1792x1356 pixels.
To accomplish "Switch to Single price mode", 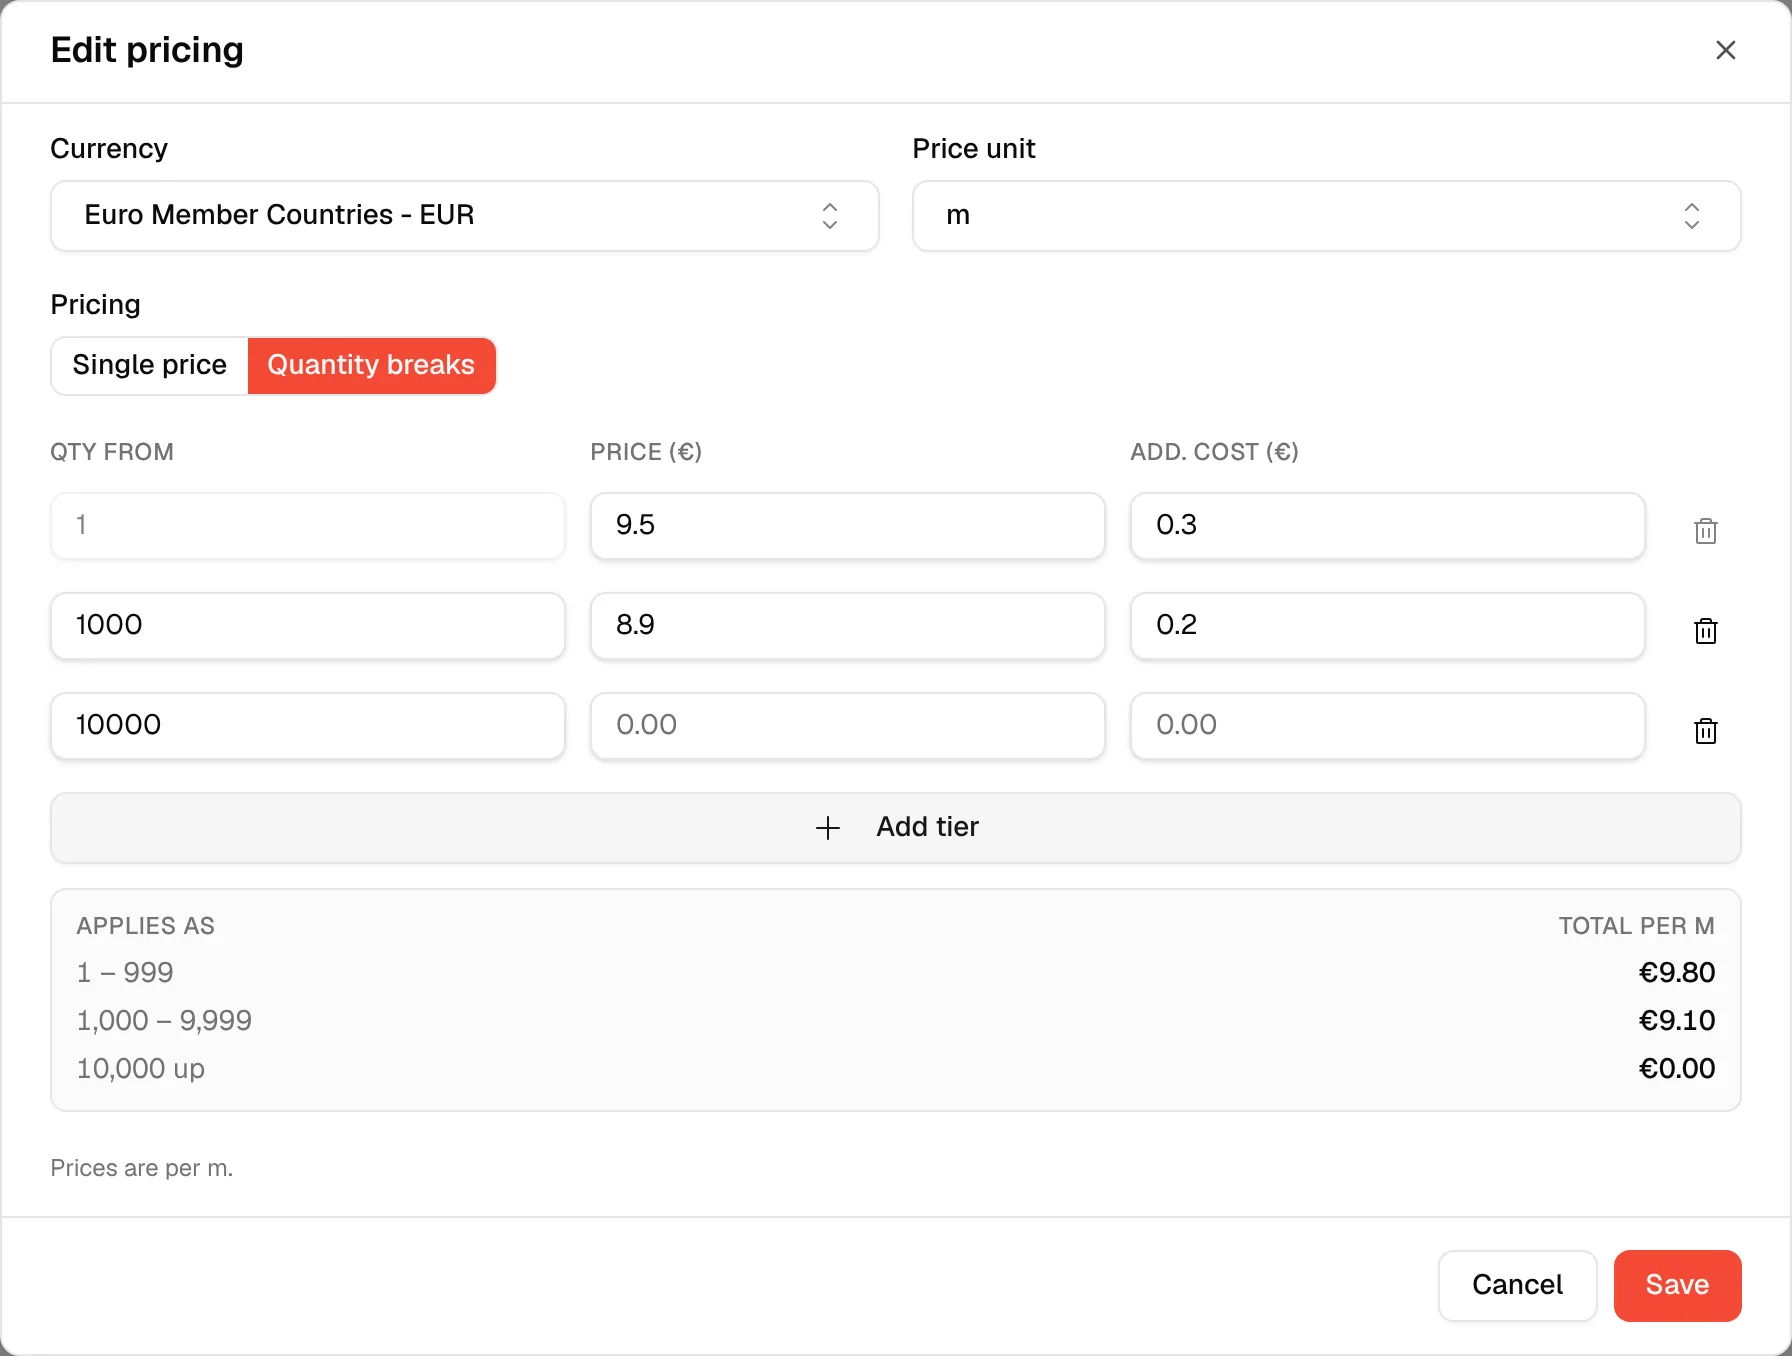I will coord(150,365).
